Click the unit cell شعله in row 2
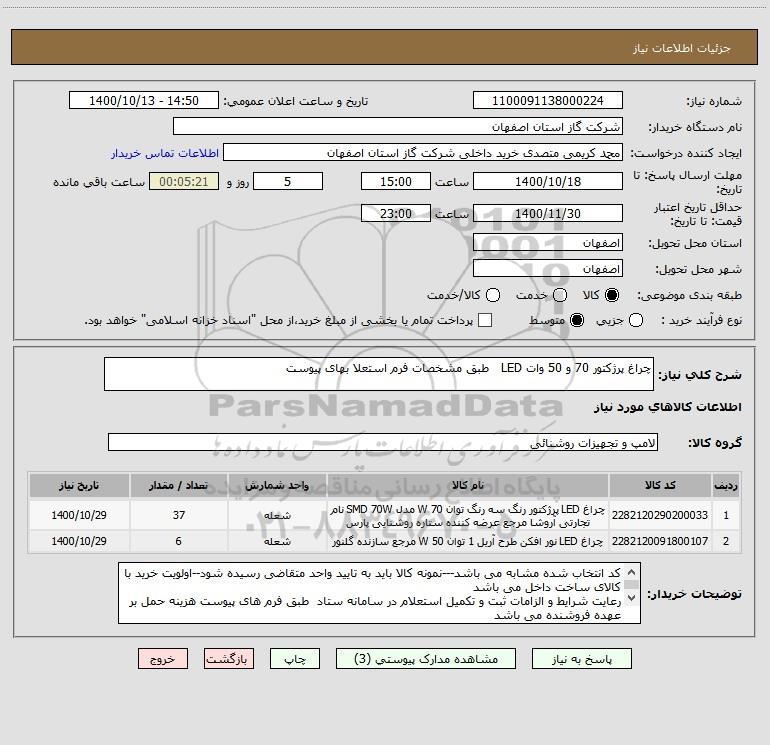The width and height of the screenshot is (770, 745). coord(277,541)
